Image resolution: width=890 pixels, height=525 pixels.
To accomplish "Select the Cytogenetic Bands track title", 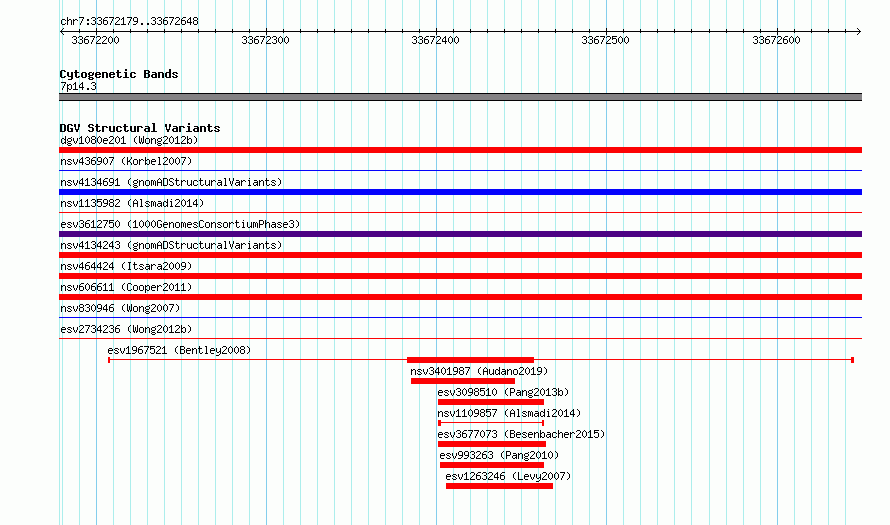I will coord(119,74).
